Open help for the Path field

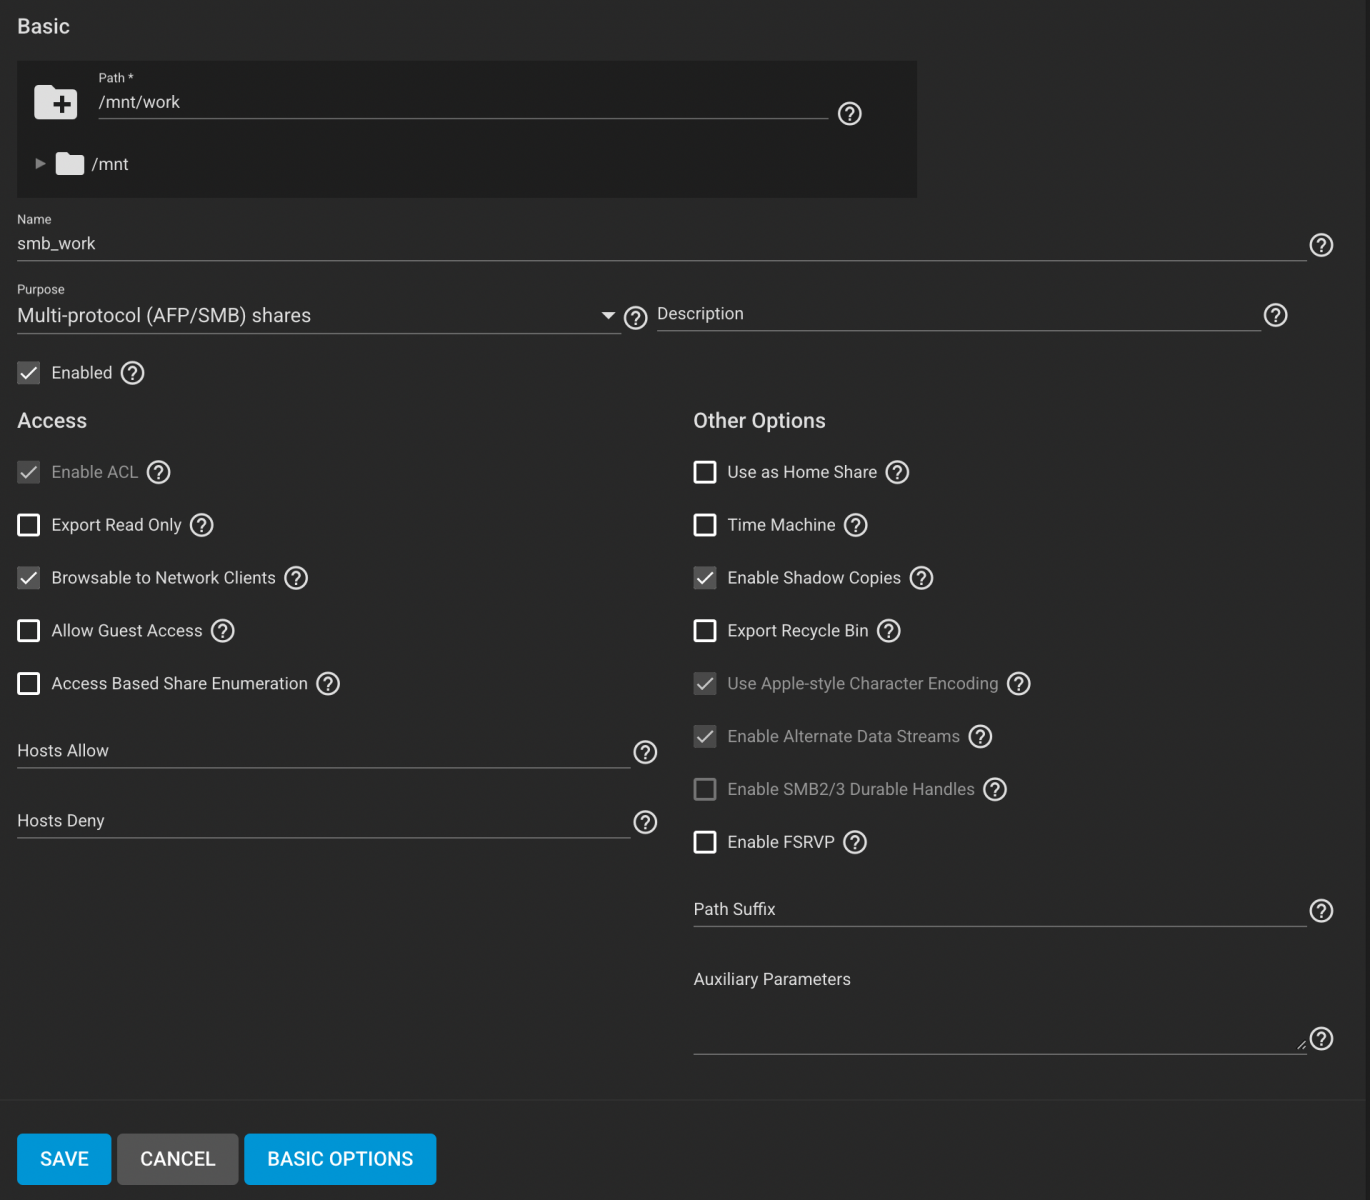coord(849,114)
